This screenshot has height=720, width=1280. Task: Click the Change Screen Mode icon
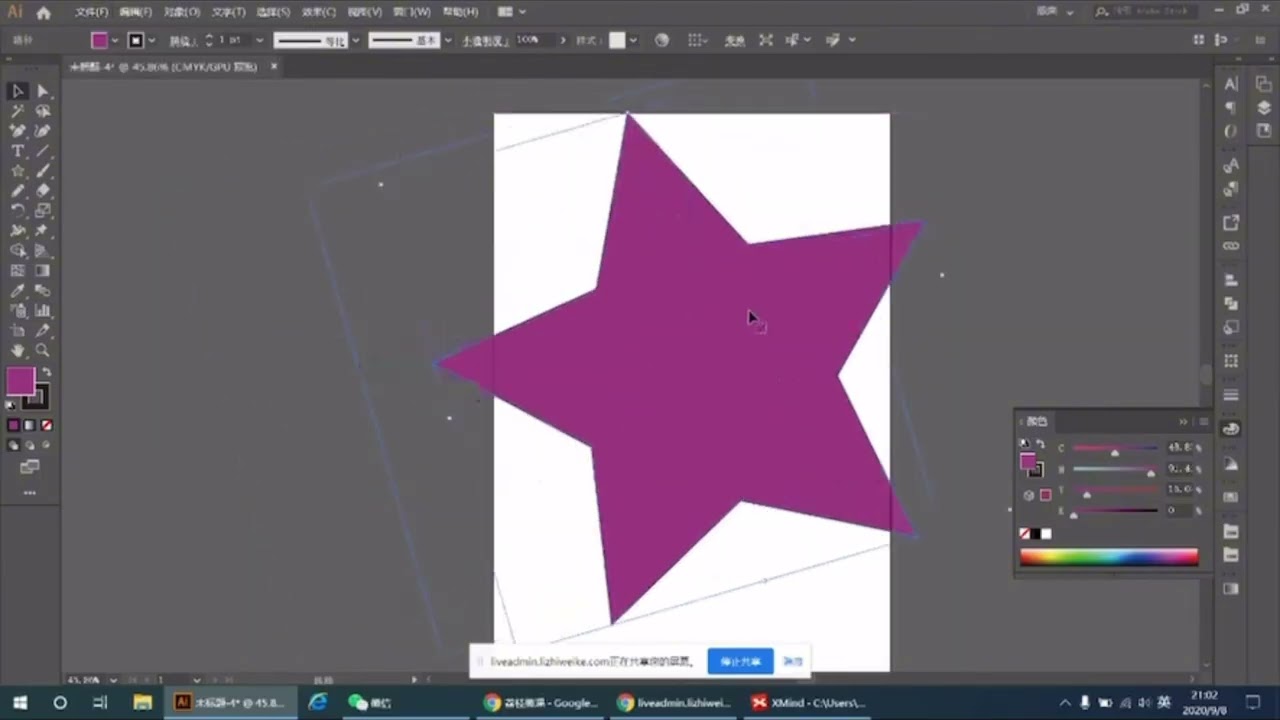[29, 467]
